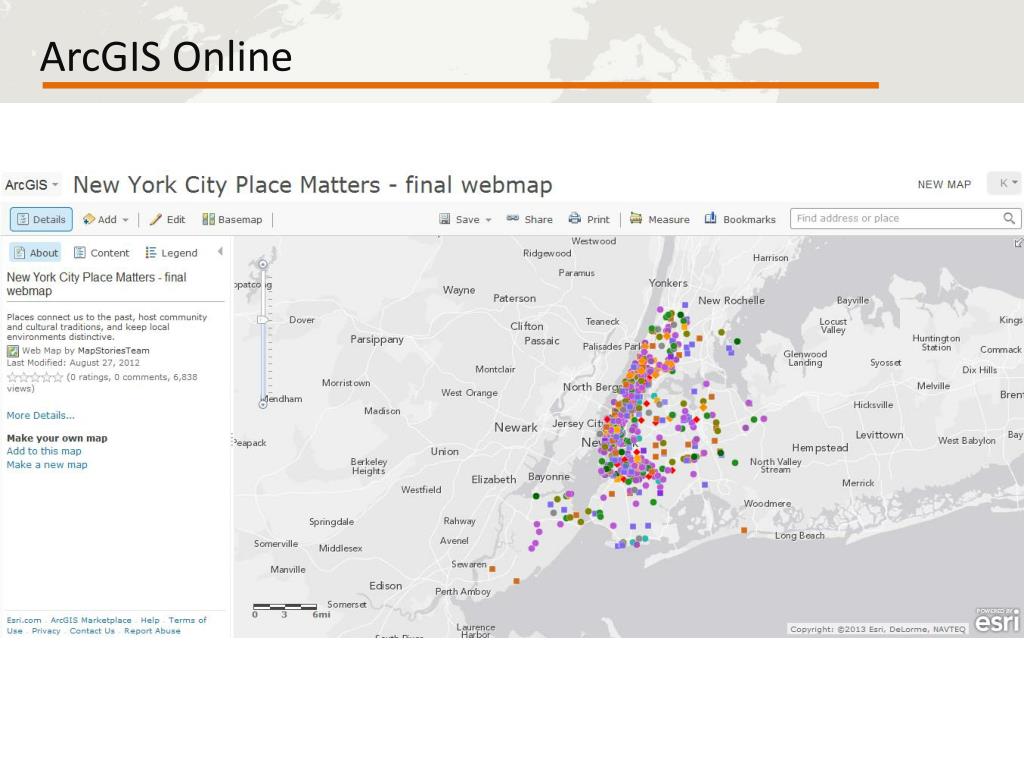Rate the map using the stars

35,377
